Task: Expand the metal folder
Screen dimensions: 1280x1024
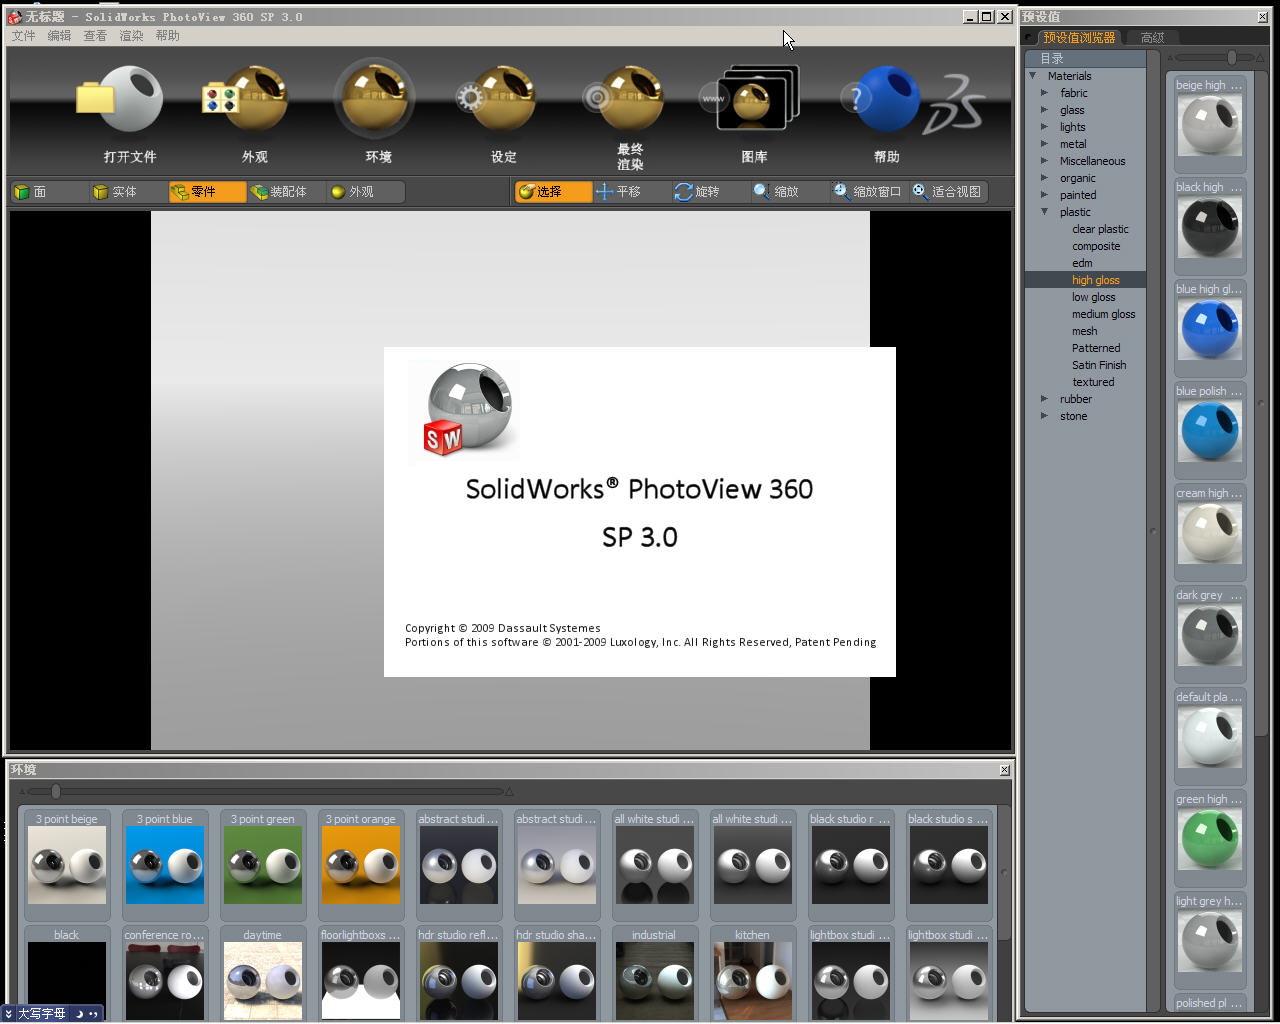Action: [1045, 144]
